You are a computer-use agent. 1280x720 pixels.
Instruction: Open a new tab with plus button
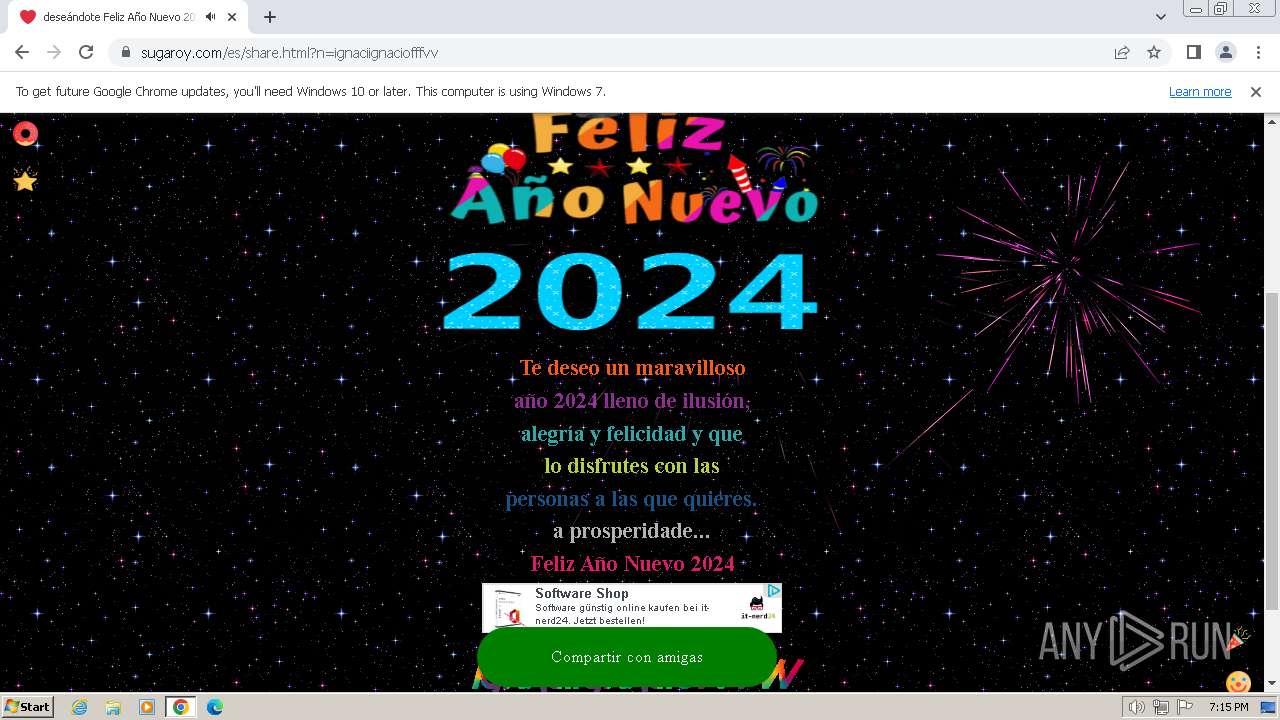click(270, 17)
